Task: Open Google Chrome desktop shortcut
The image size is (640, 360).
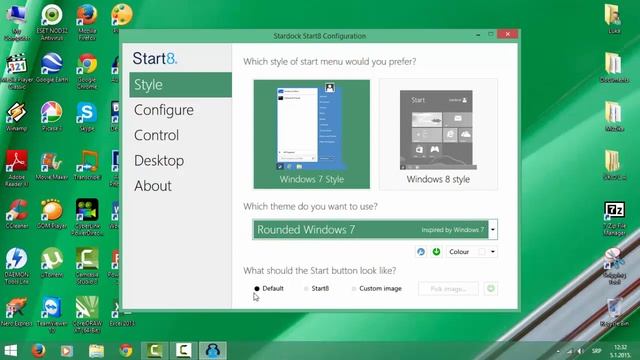Action: (x=87, y=71)
